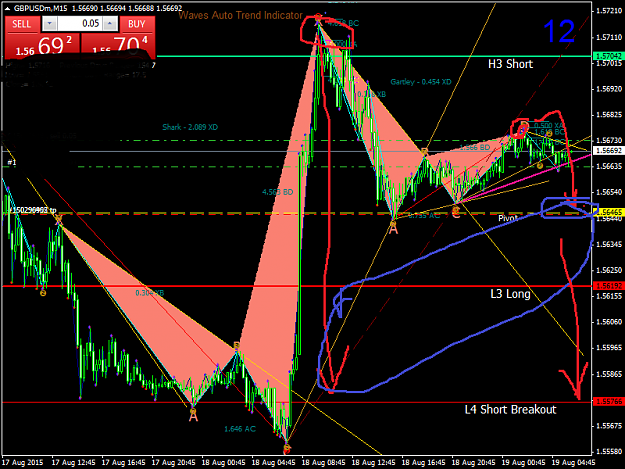Click the Waves Auto Trend Indicator label

[x=240, y=16]
